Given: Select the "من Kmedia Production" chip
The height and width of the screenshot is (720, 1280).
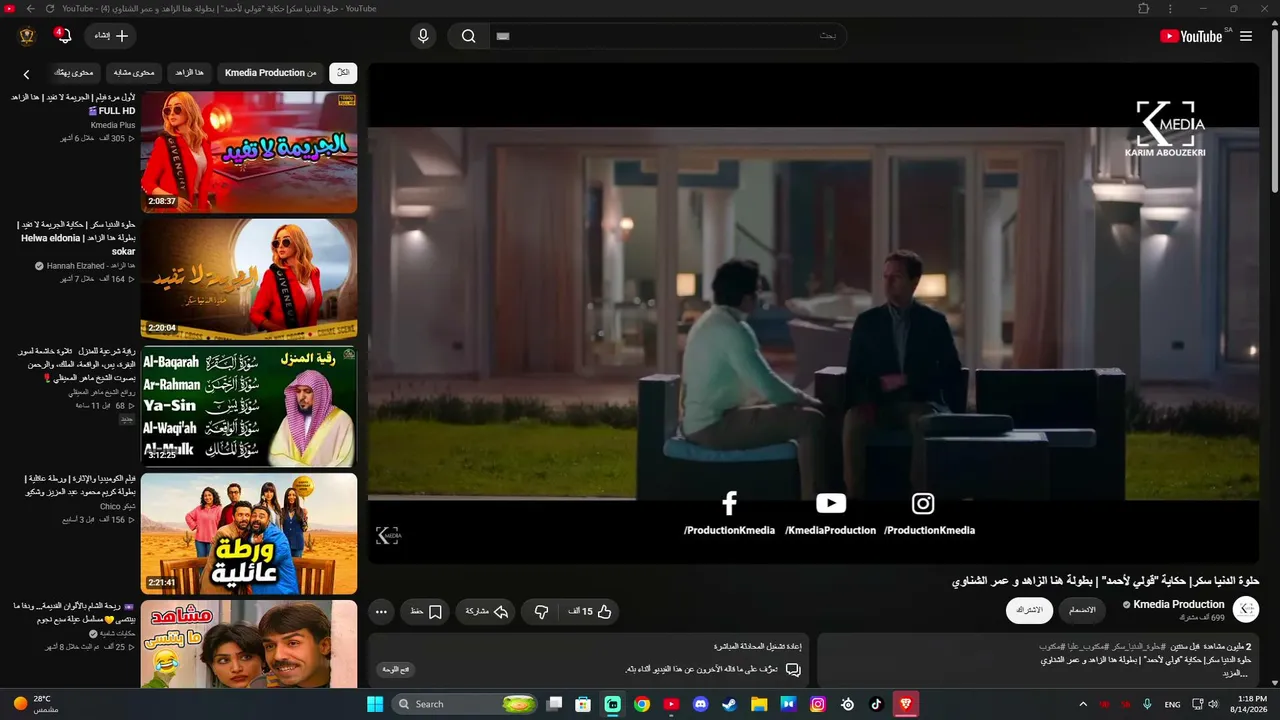Looking at the screenshot, I should (270, 72).
